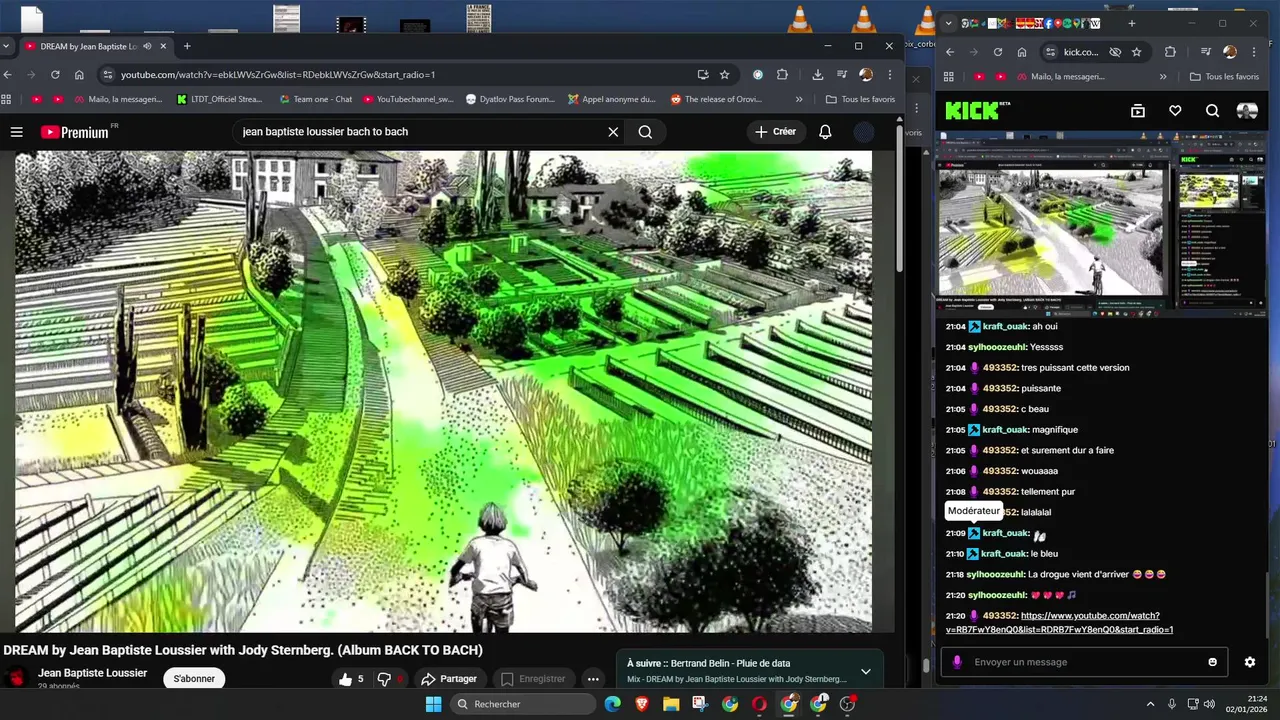Save the video with Enregistrer
This screenshot has width=1280, height=720.
point(533,679)
